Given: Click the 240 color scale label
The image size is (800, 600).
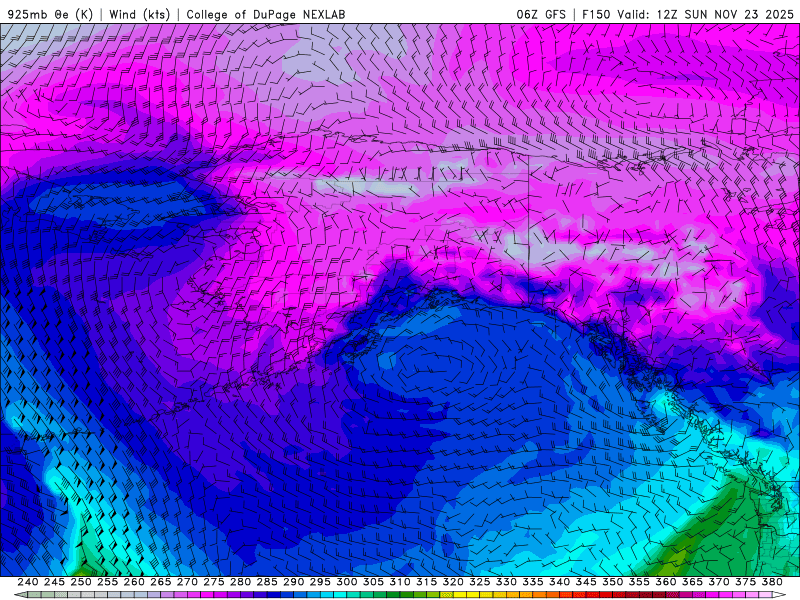Looking at the screenshot, I should [x=28, y=582].
